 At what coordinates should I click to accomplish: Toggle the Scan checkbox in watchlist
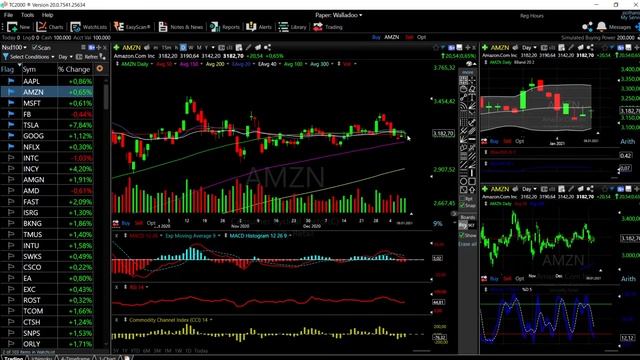coord(35,48)
